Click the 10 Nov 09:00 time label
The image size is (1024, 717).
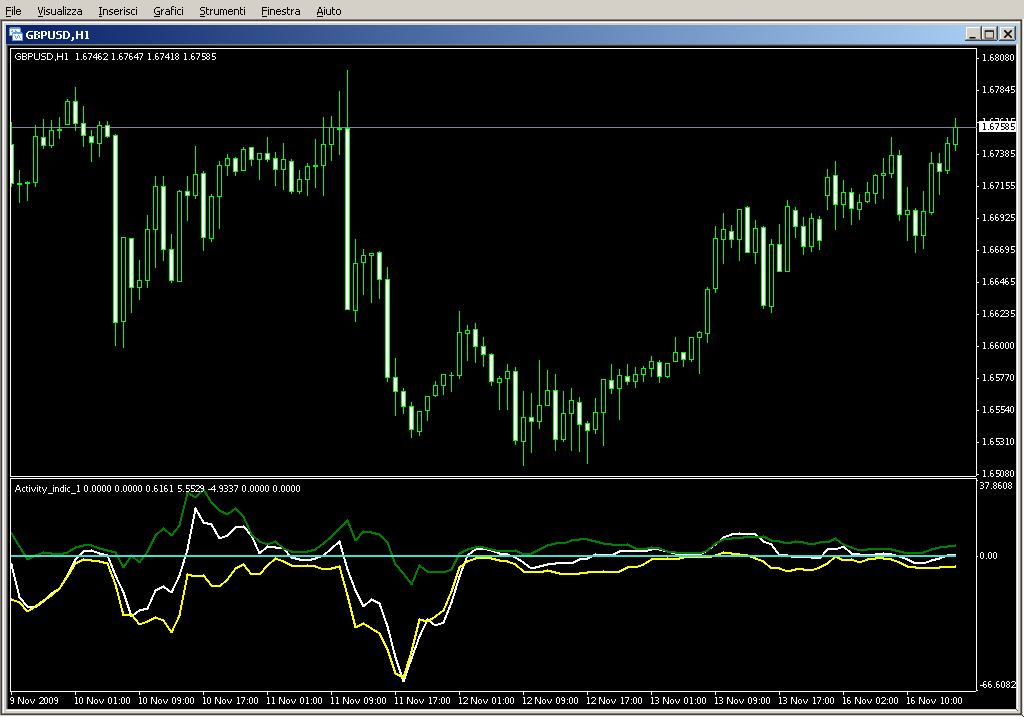[x=166, y=701]
